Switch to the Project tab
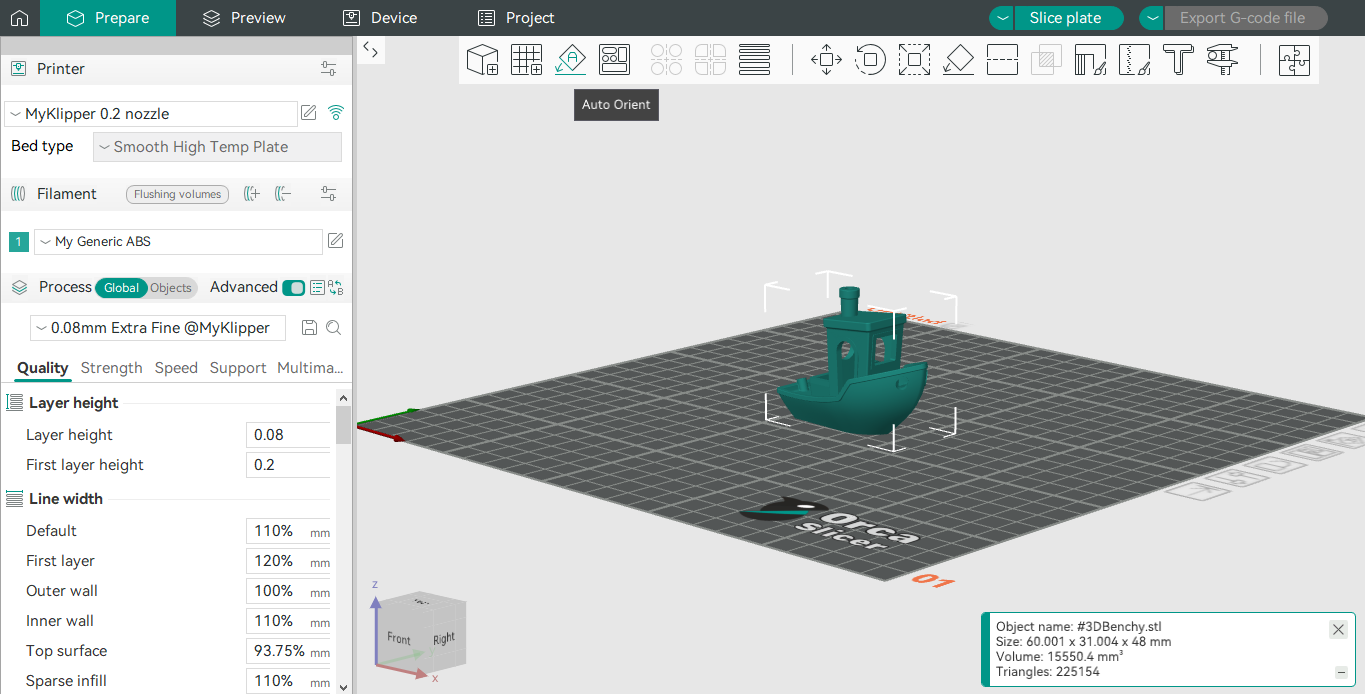 pos(516,18)
